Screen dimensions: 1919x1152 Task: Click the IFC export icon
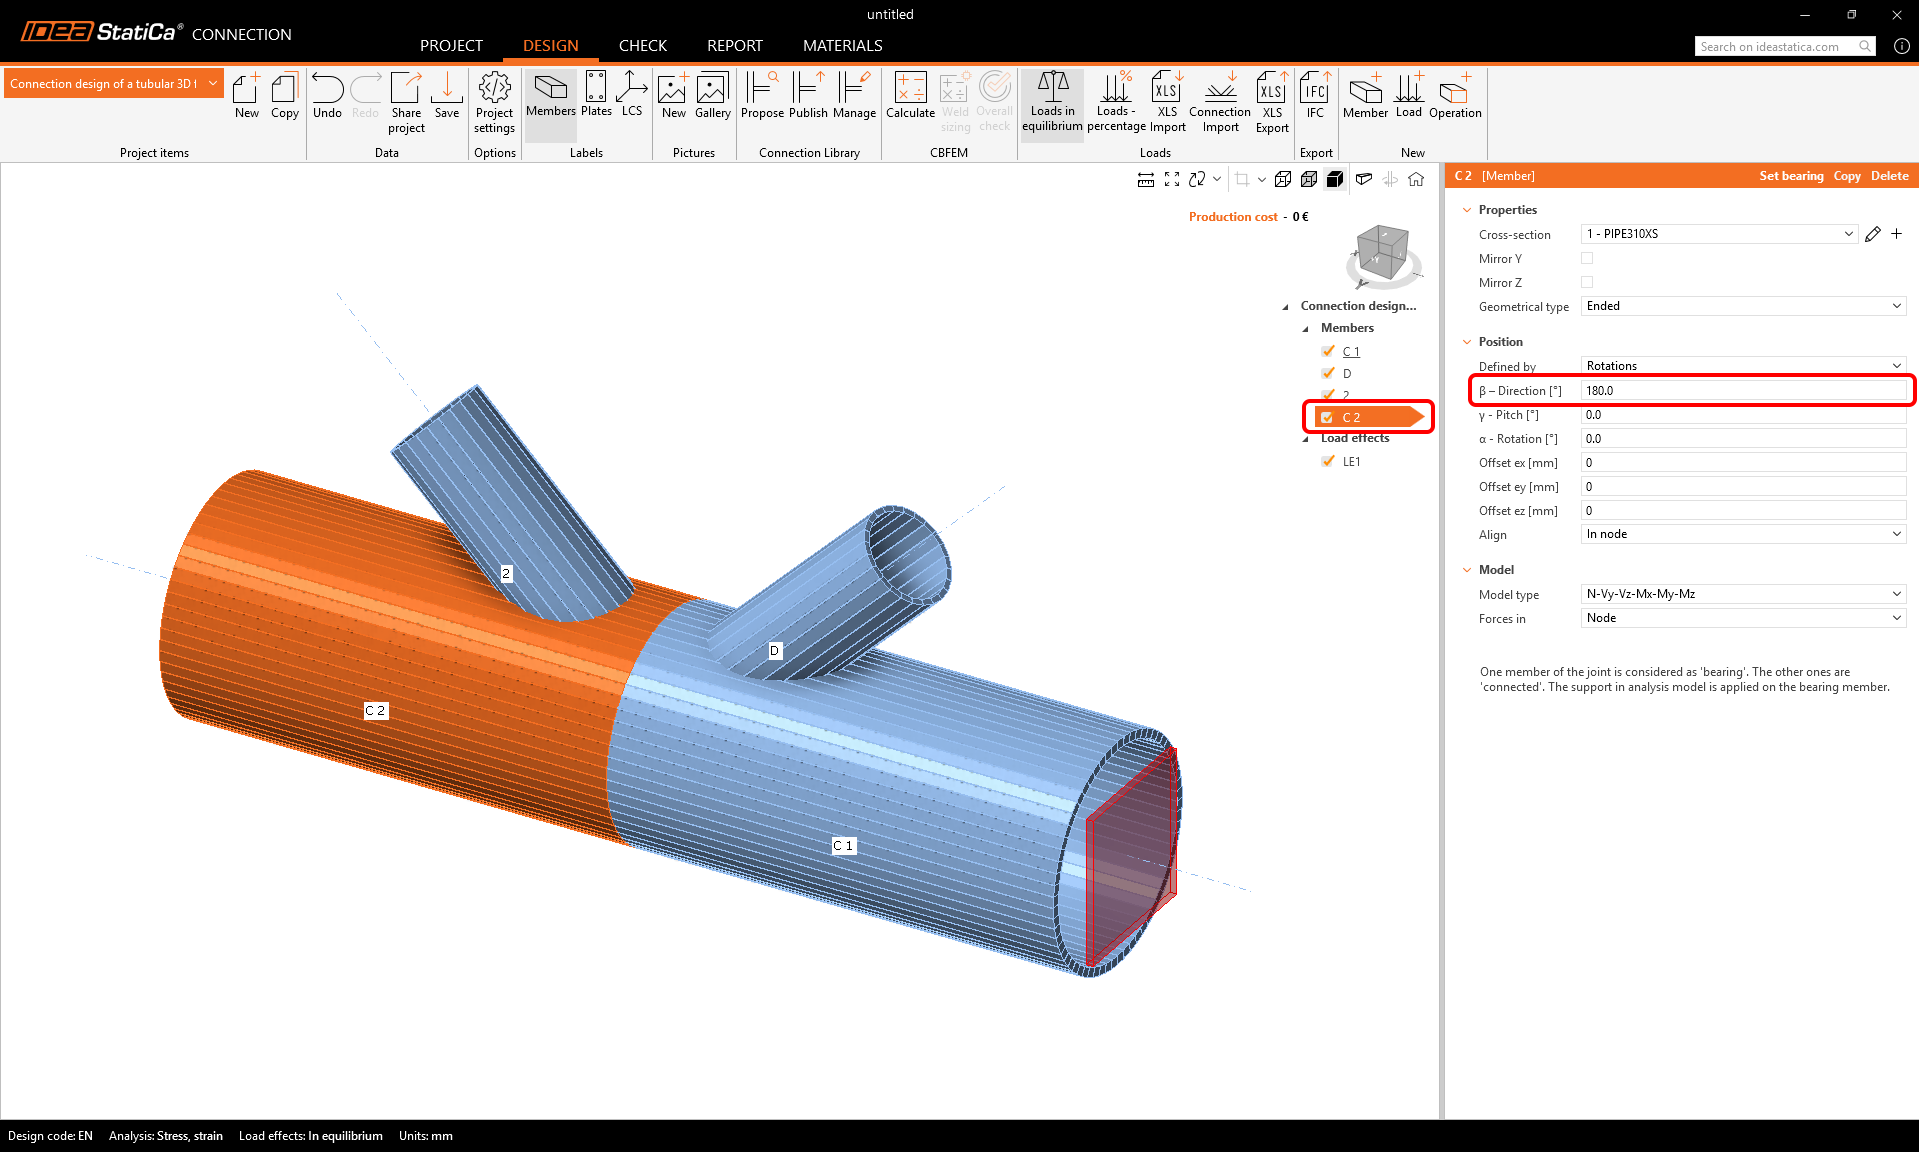pos(1315,97)
